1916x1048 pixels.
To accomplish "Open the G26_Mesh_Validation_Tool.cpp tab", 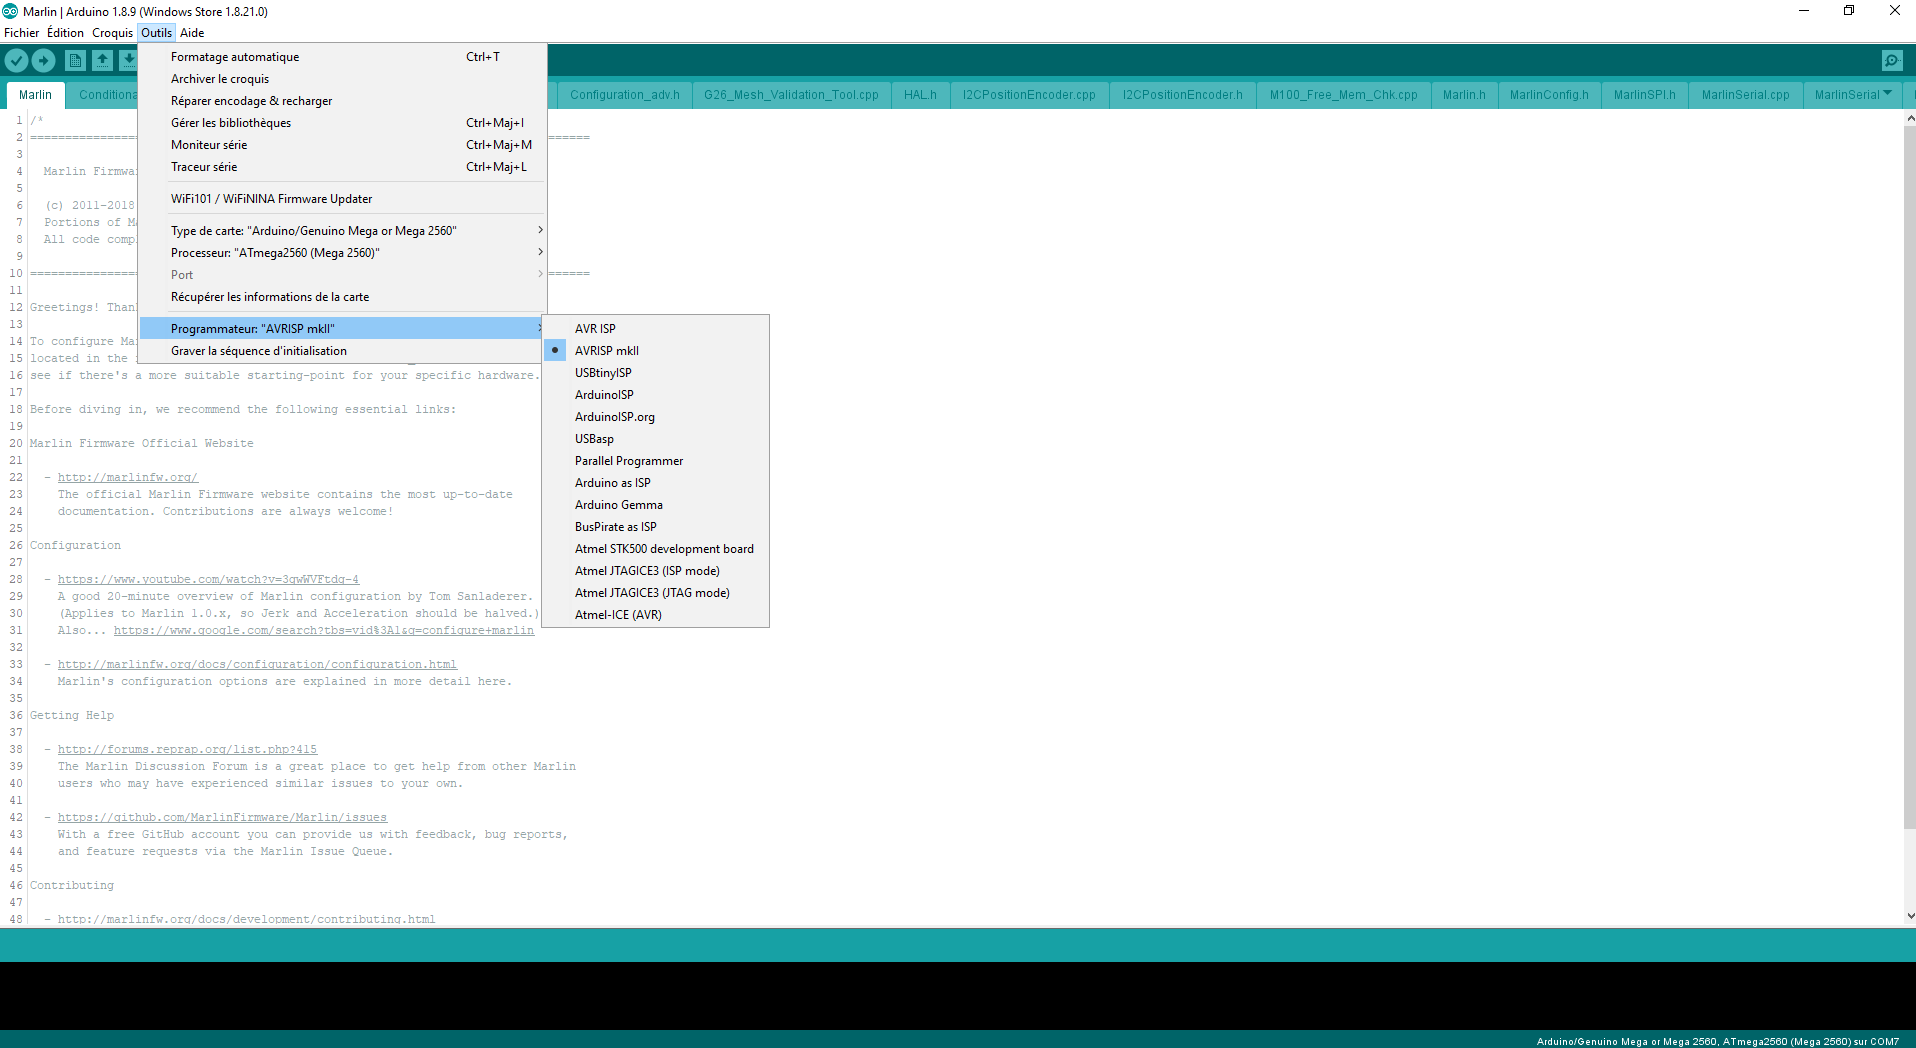I will click(x=791, y=95).
